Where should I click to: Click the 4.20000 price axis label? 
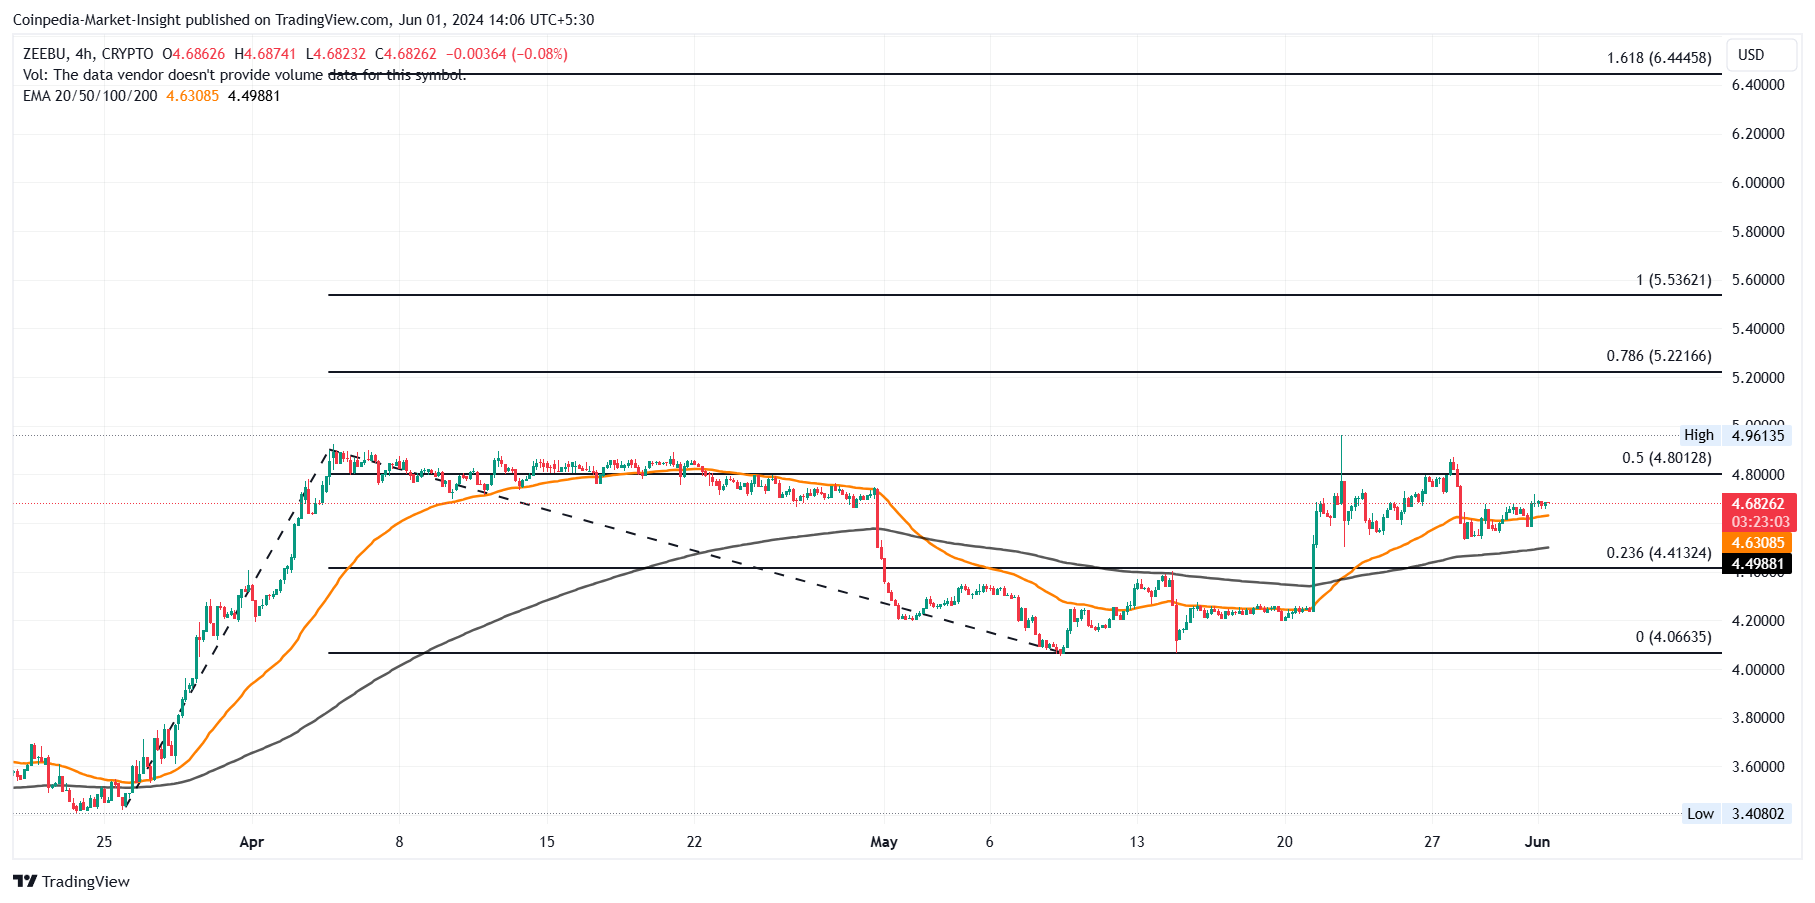[1758, 621]
